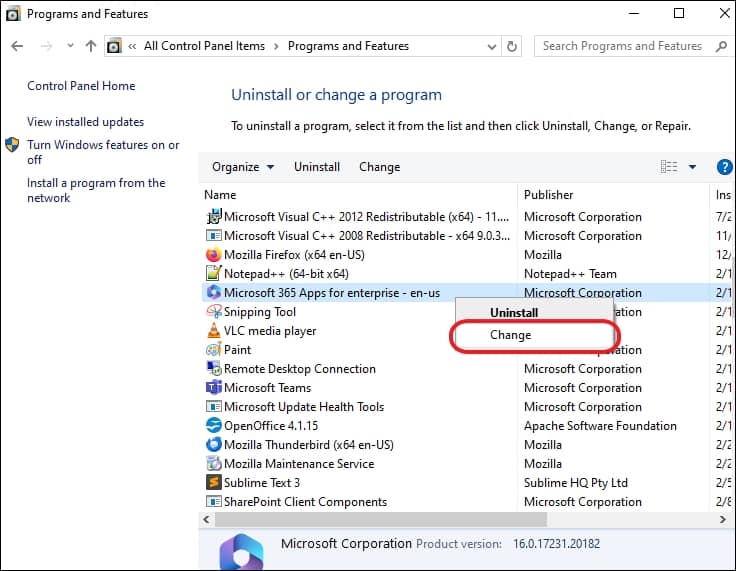Click the Snipping Tool icon
736x571 pixels.
(x=214, y=311)
